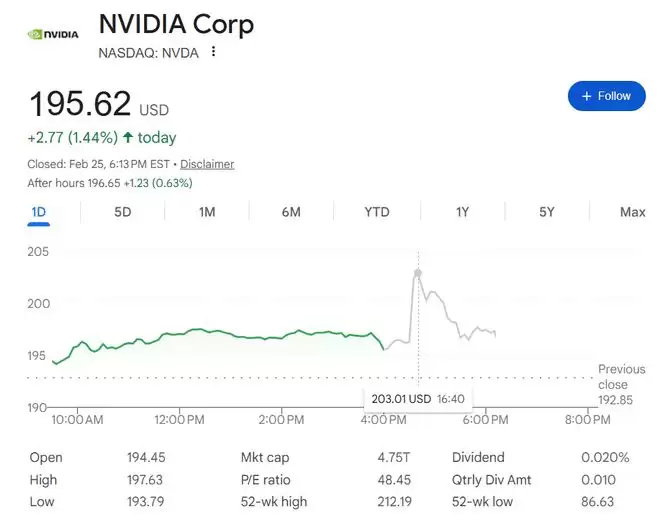Click the NVIDIA Corp title

(176, 24)
